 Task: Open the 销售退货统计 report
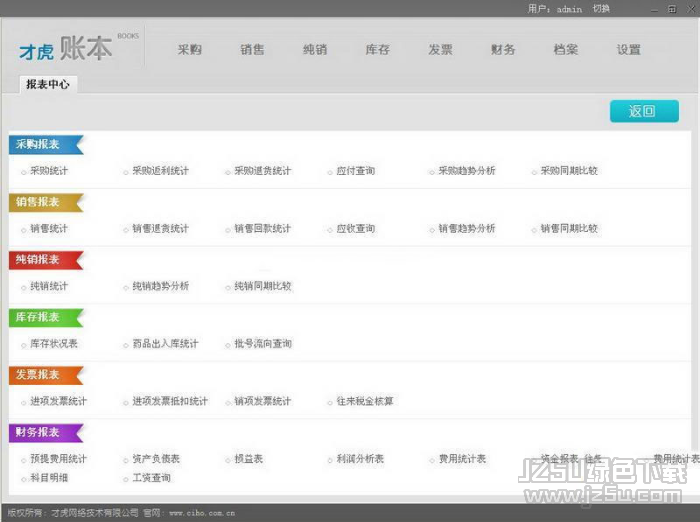click(x=160, y=229)
